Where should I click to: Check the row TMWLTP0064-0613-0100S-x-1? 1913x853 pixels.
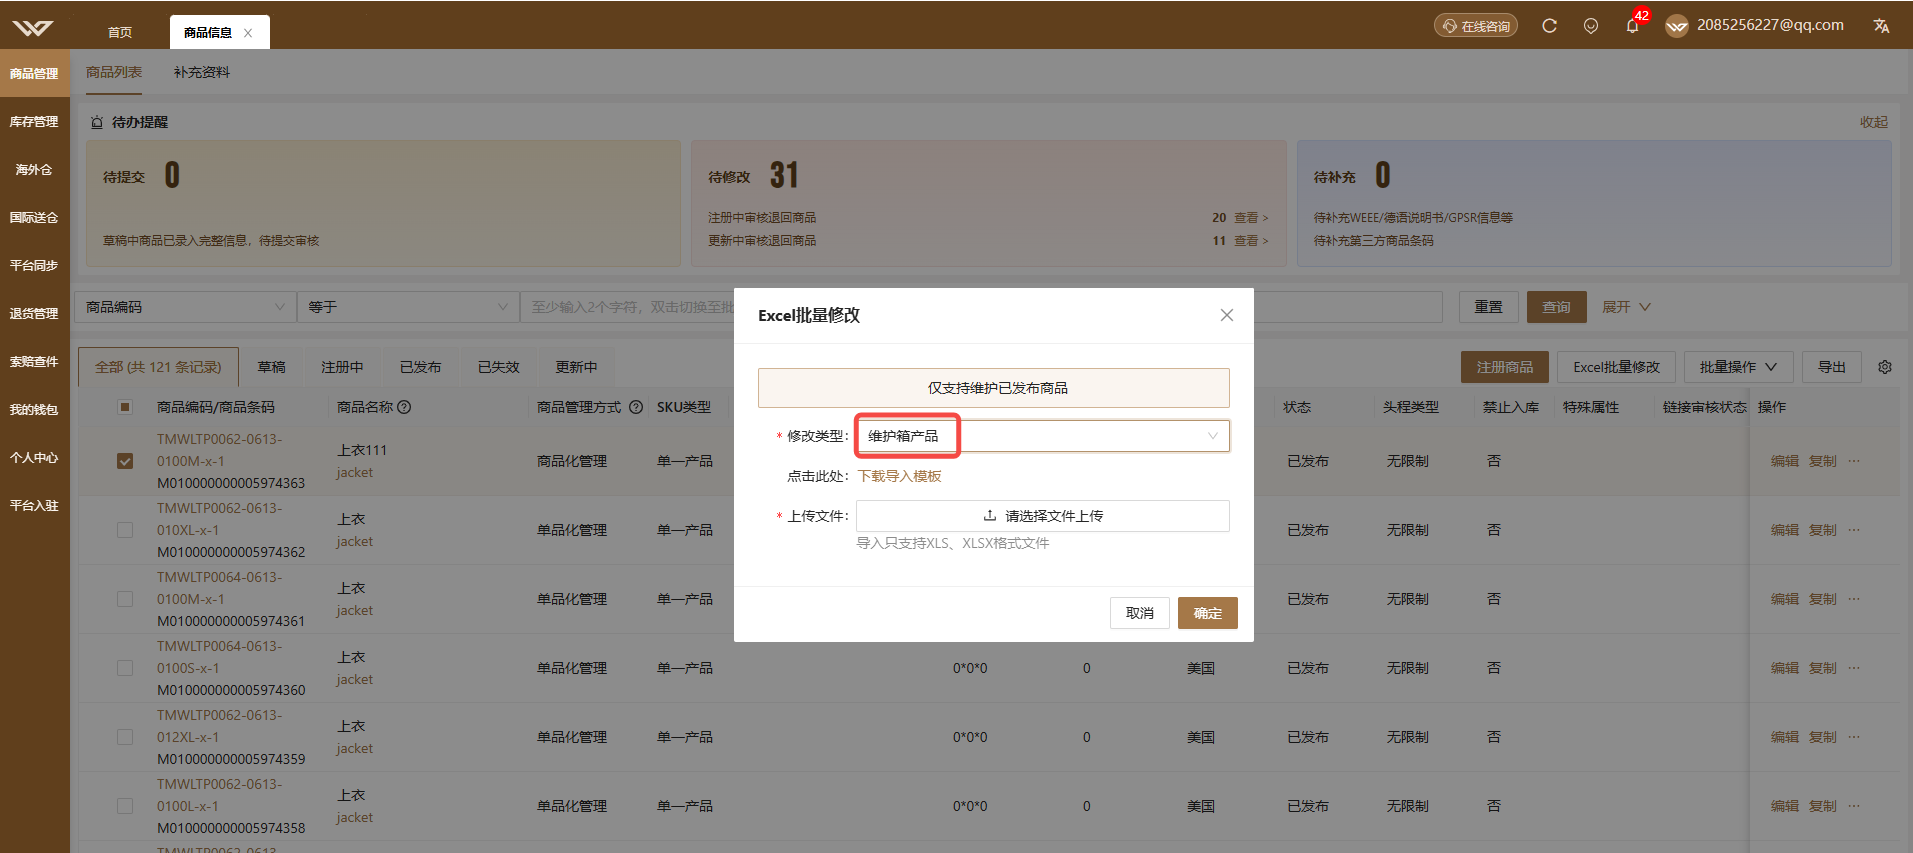[125, 668]
